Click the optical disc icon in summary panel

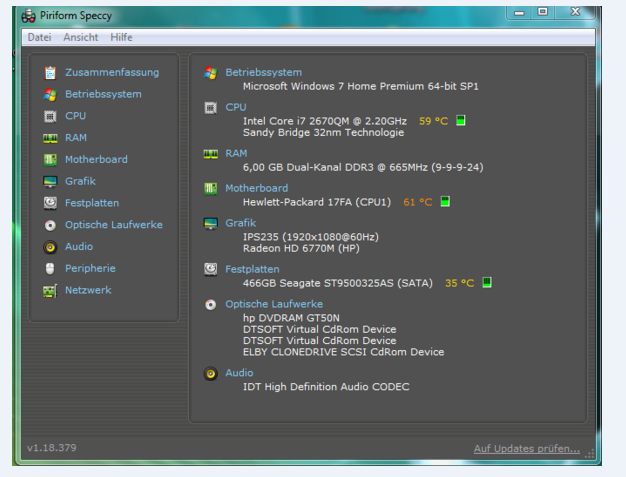210,305
